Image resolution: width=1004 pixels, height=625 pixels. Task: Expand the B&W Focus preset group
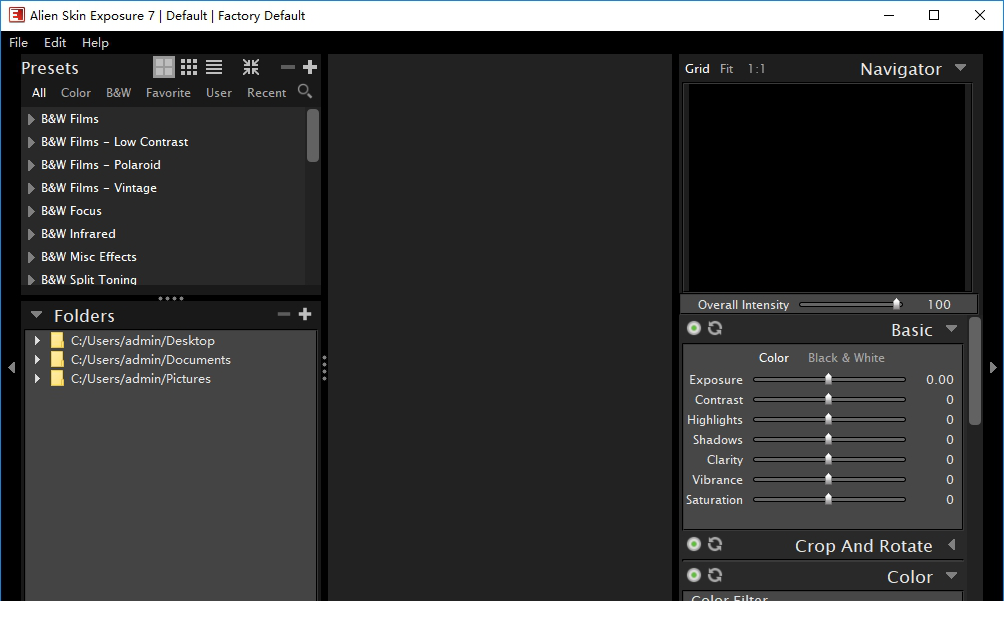pos(31,211)
